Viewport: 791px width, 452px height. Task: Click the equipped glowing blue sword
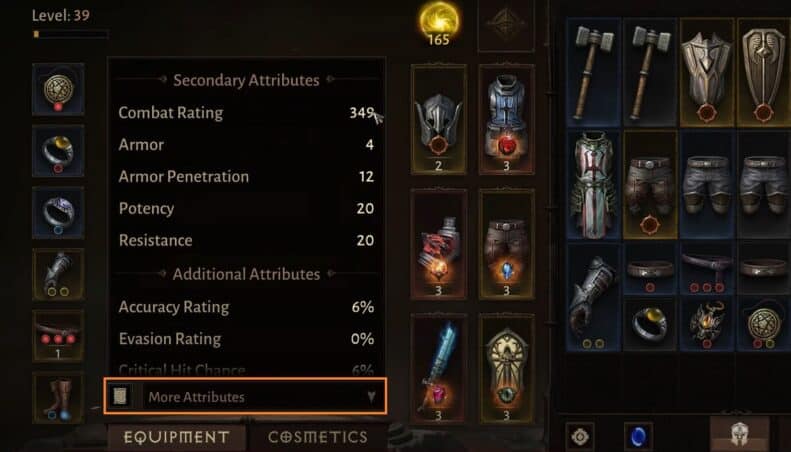click(438, 368)
